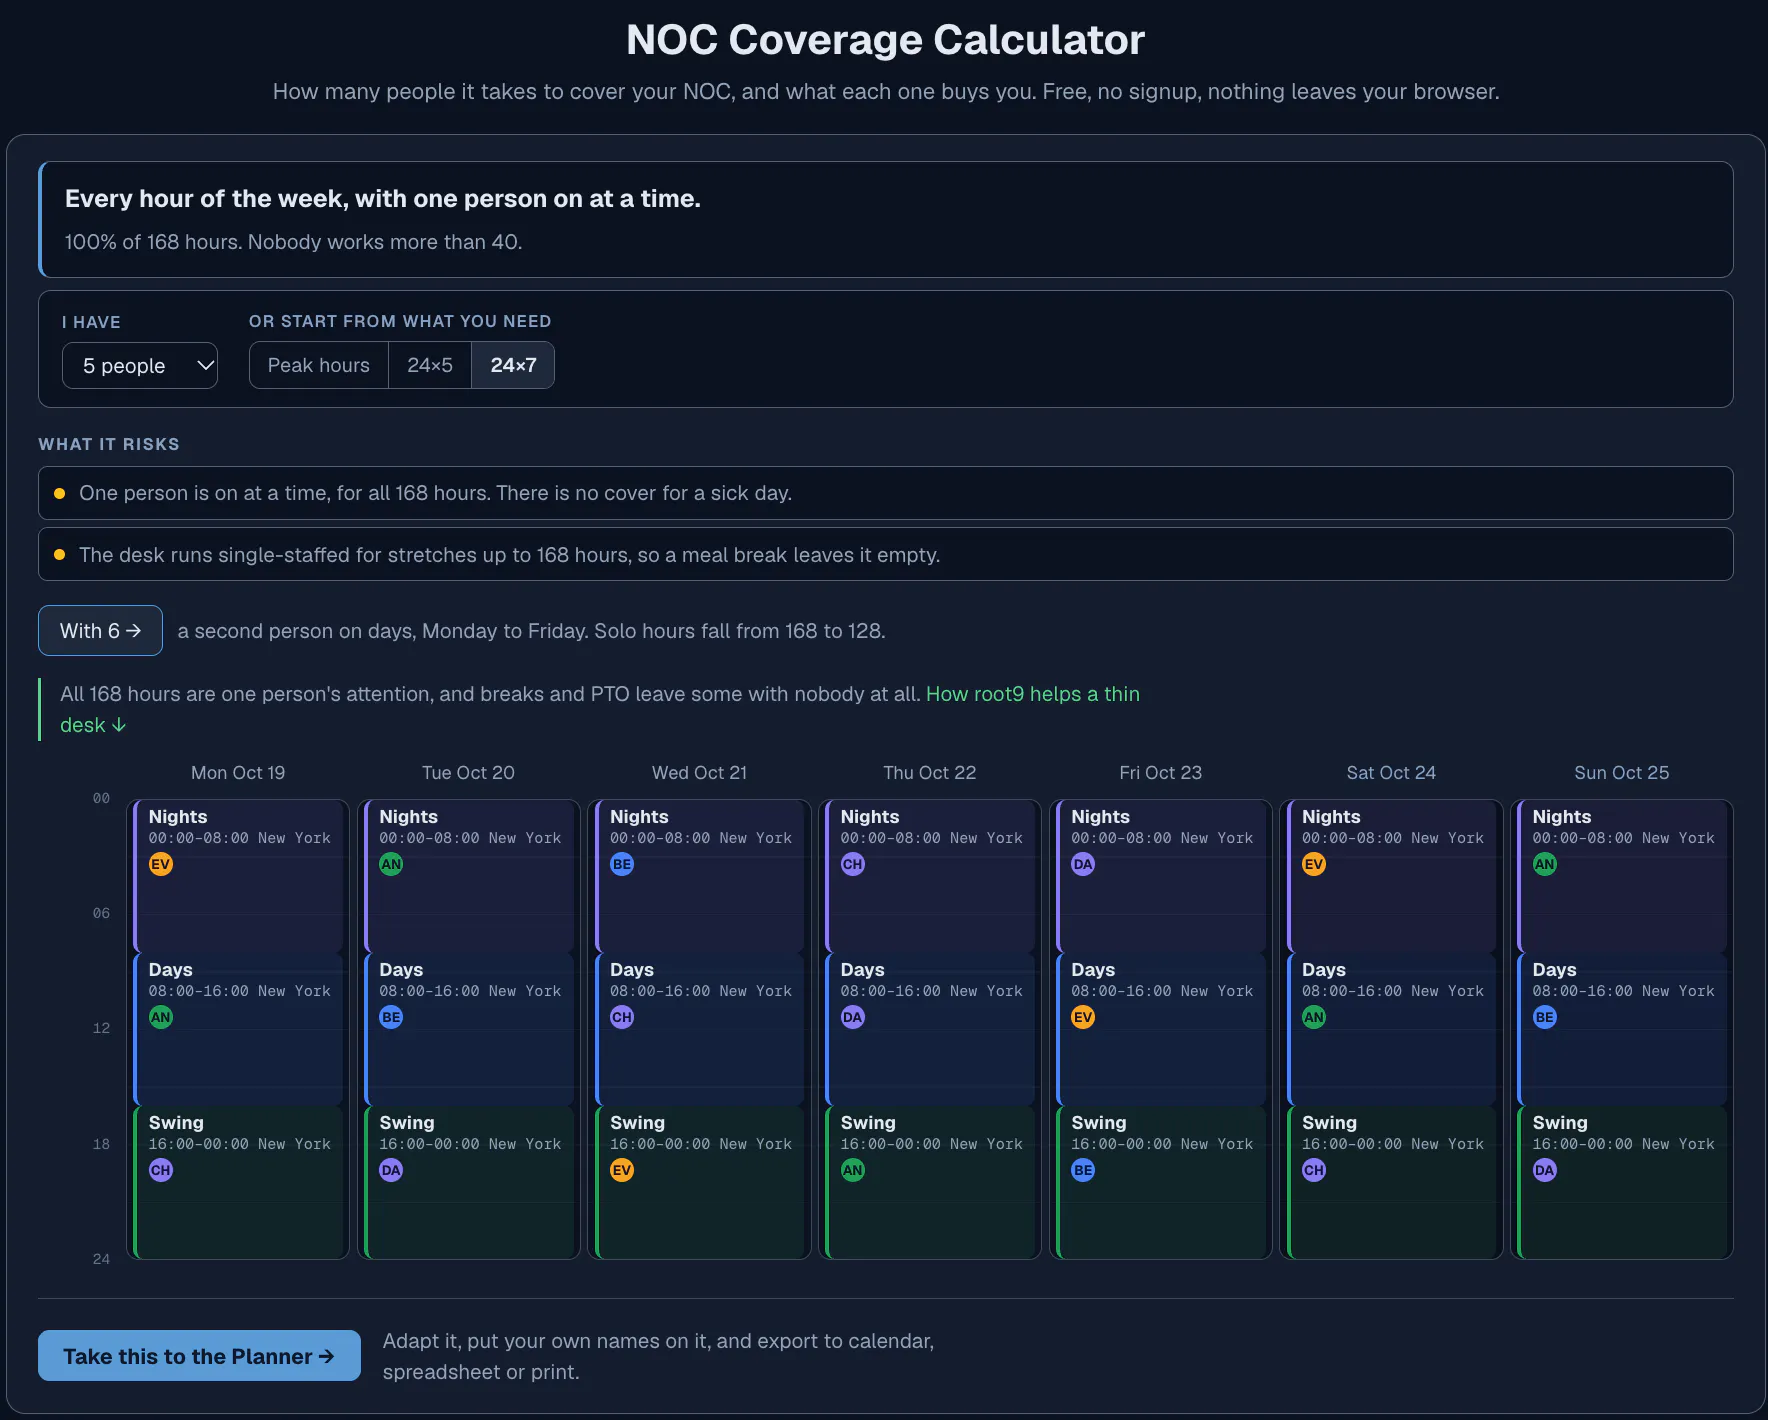
Task: Click the DA badge on Tuesday Swing shift
Action: tap(391, 1170)
